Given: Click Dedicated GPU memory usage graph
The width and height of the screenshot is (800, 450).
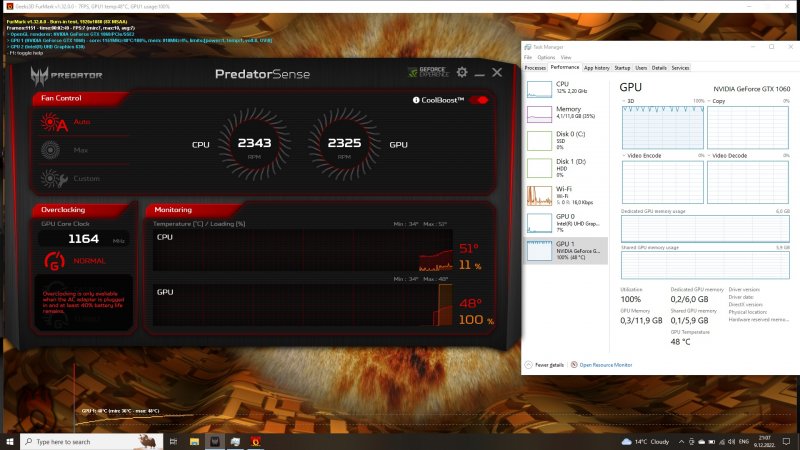Looking at the screenshot, I should [x=705, y=229].
